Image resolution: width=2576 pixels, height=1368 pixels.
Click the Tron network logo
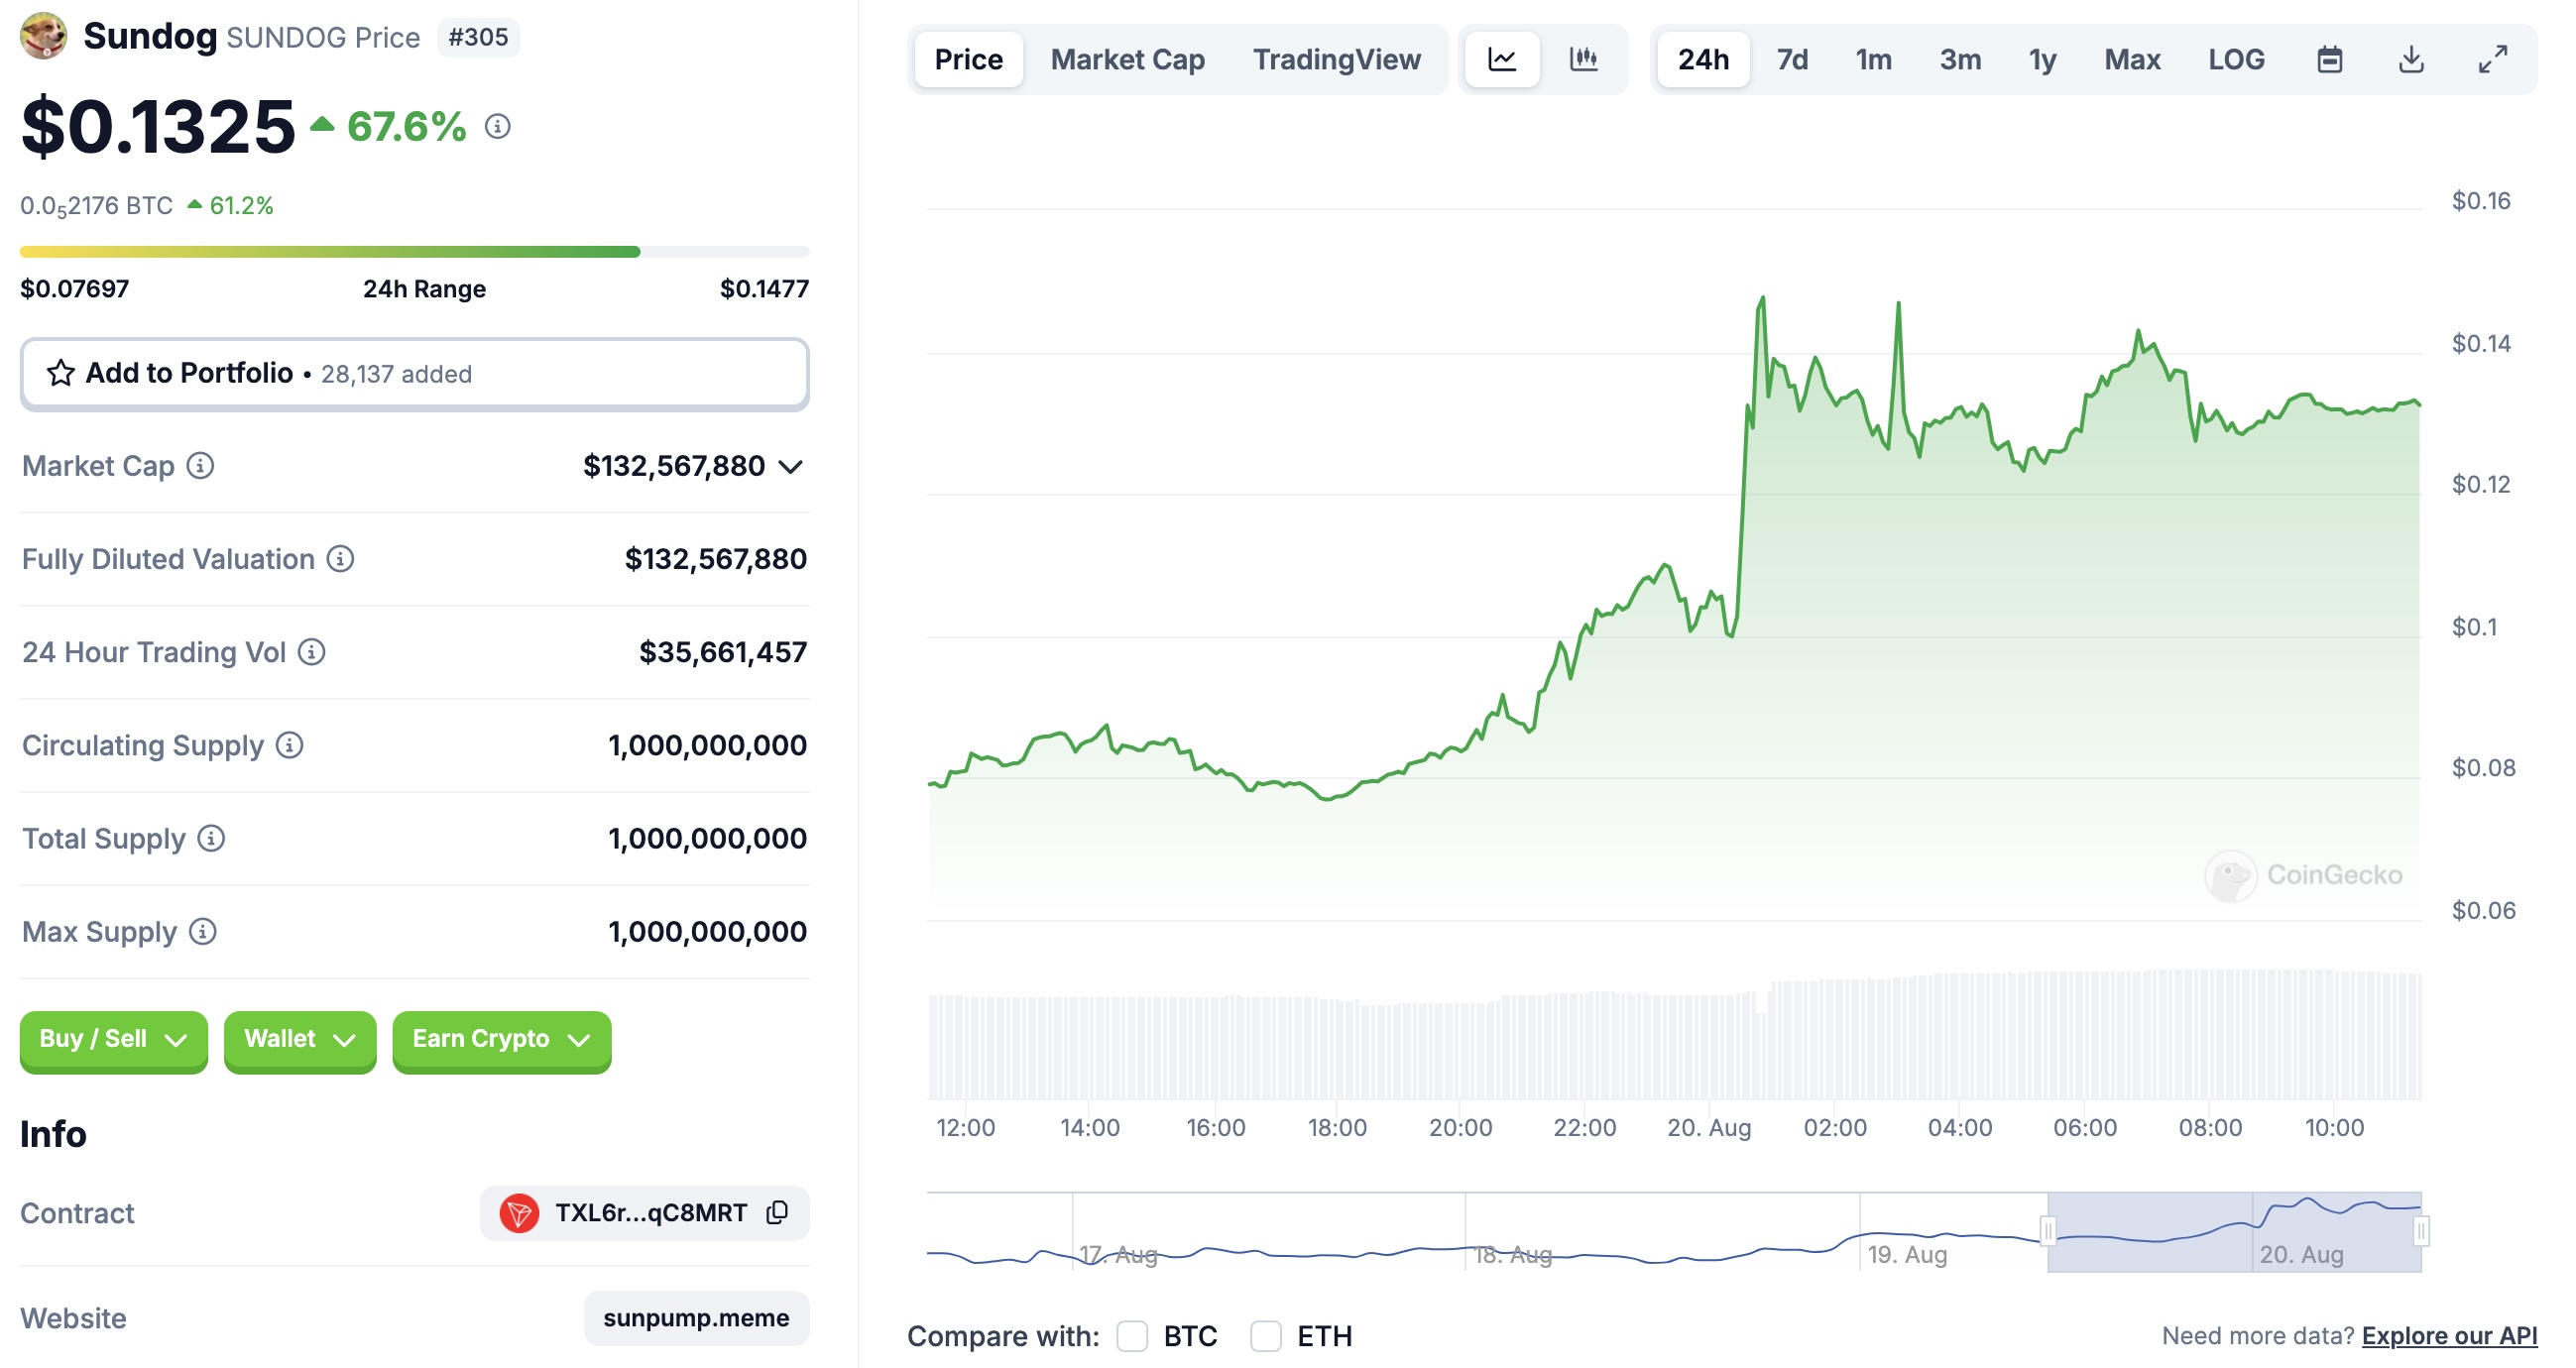click(x=519, y=1213)
